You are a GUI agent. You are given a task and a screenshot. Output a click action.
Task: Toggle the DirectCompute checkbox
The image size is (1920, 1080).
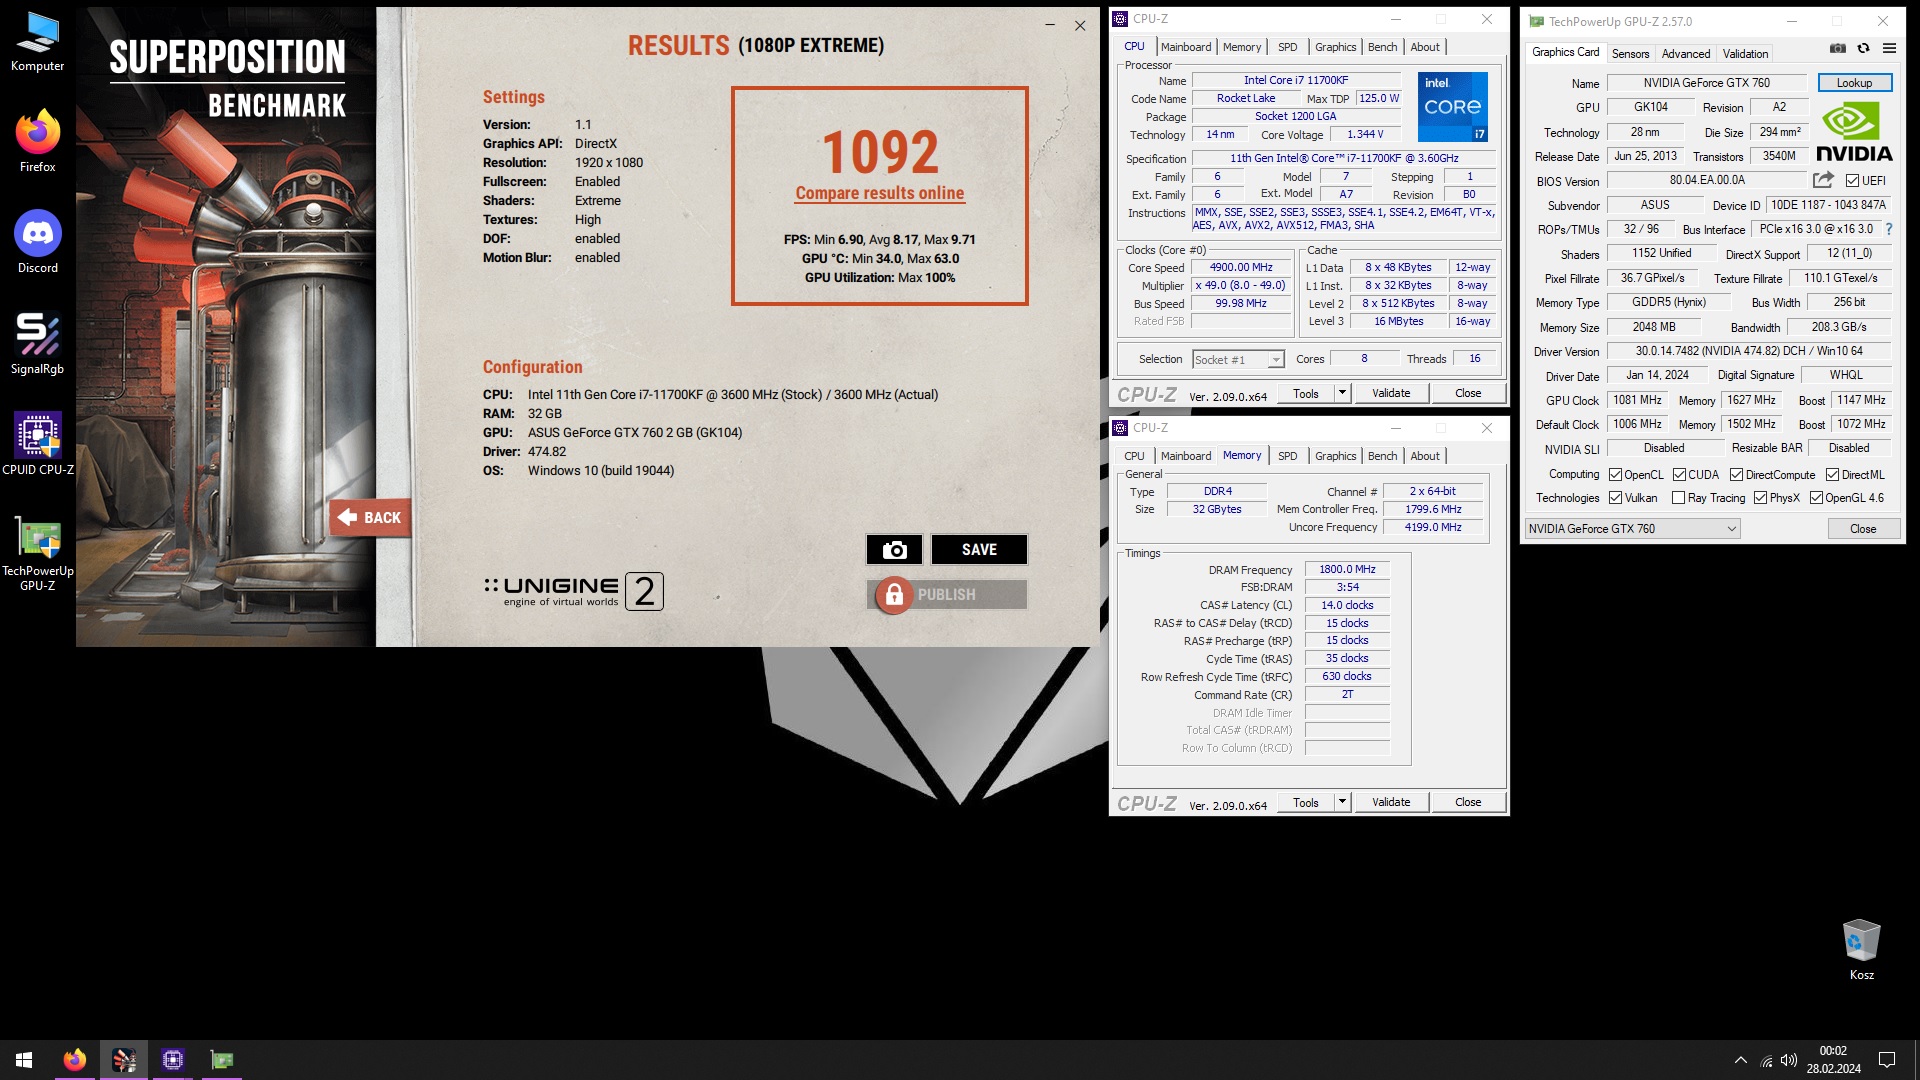click(1736, 475)
